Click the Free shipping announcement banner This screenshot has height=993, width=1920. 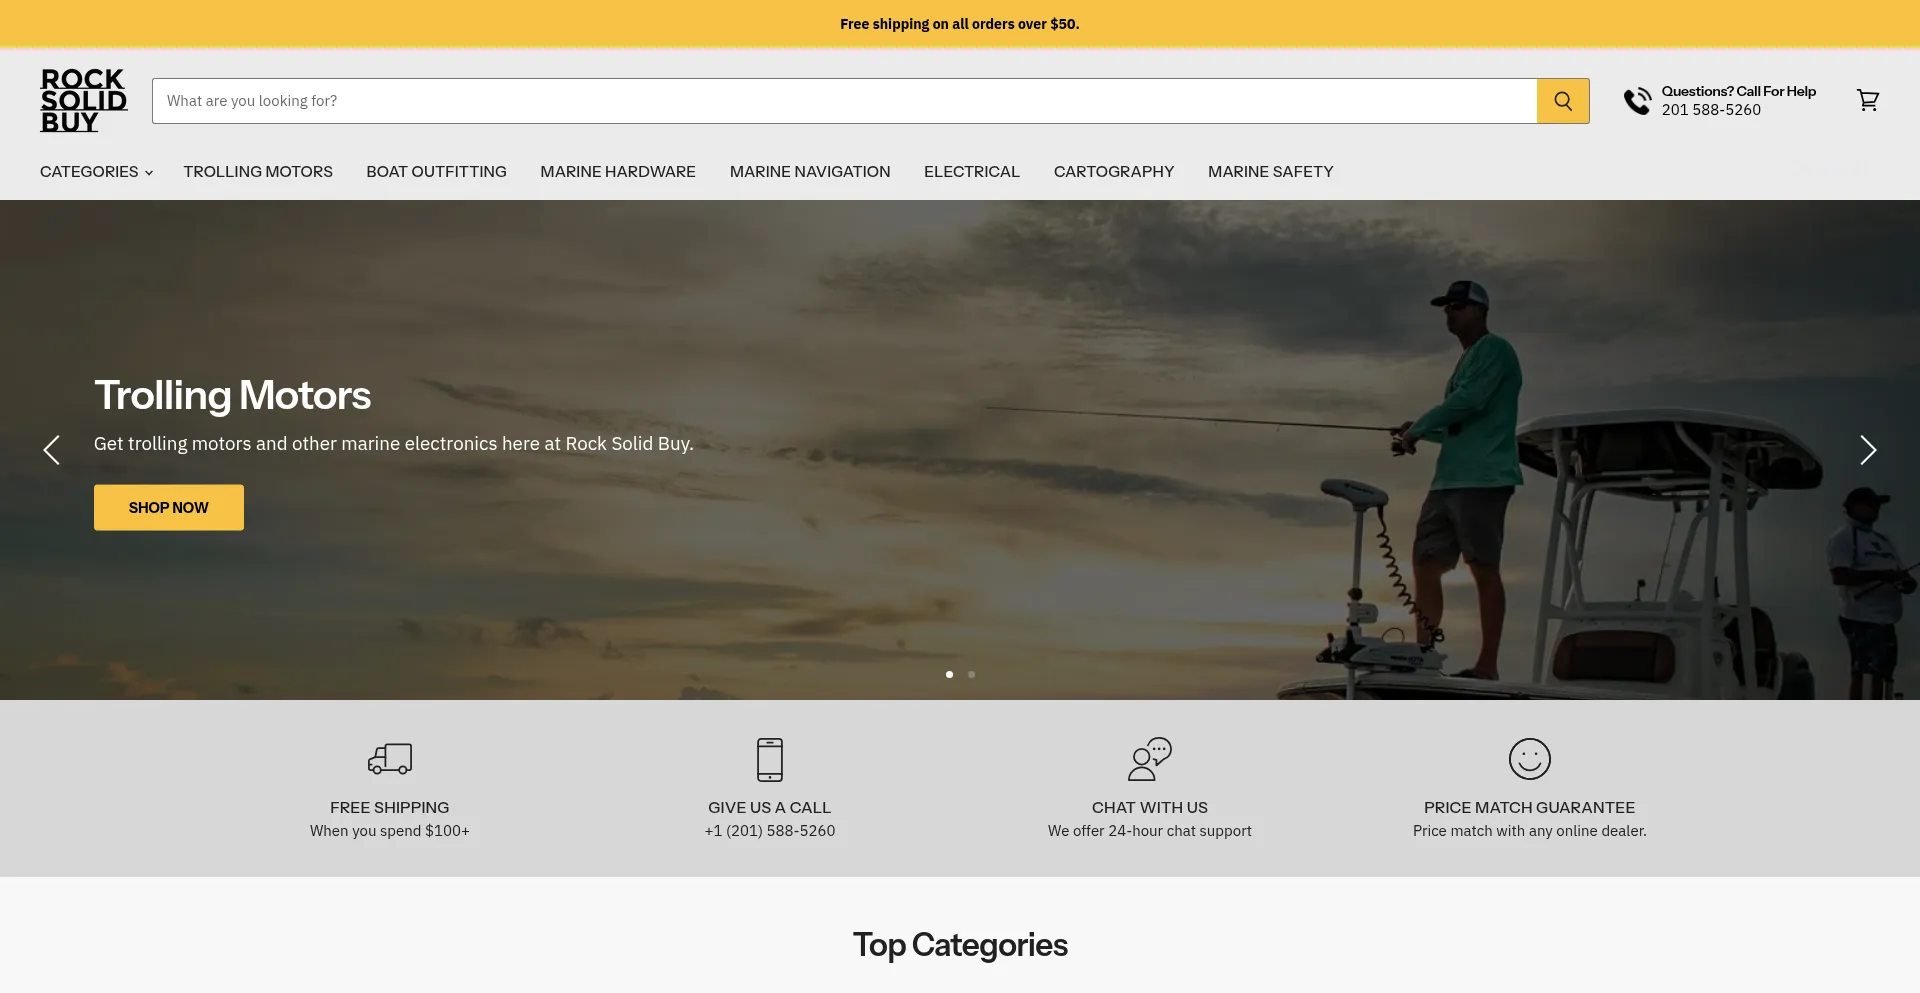tap(960, 24)
